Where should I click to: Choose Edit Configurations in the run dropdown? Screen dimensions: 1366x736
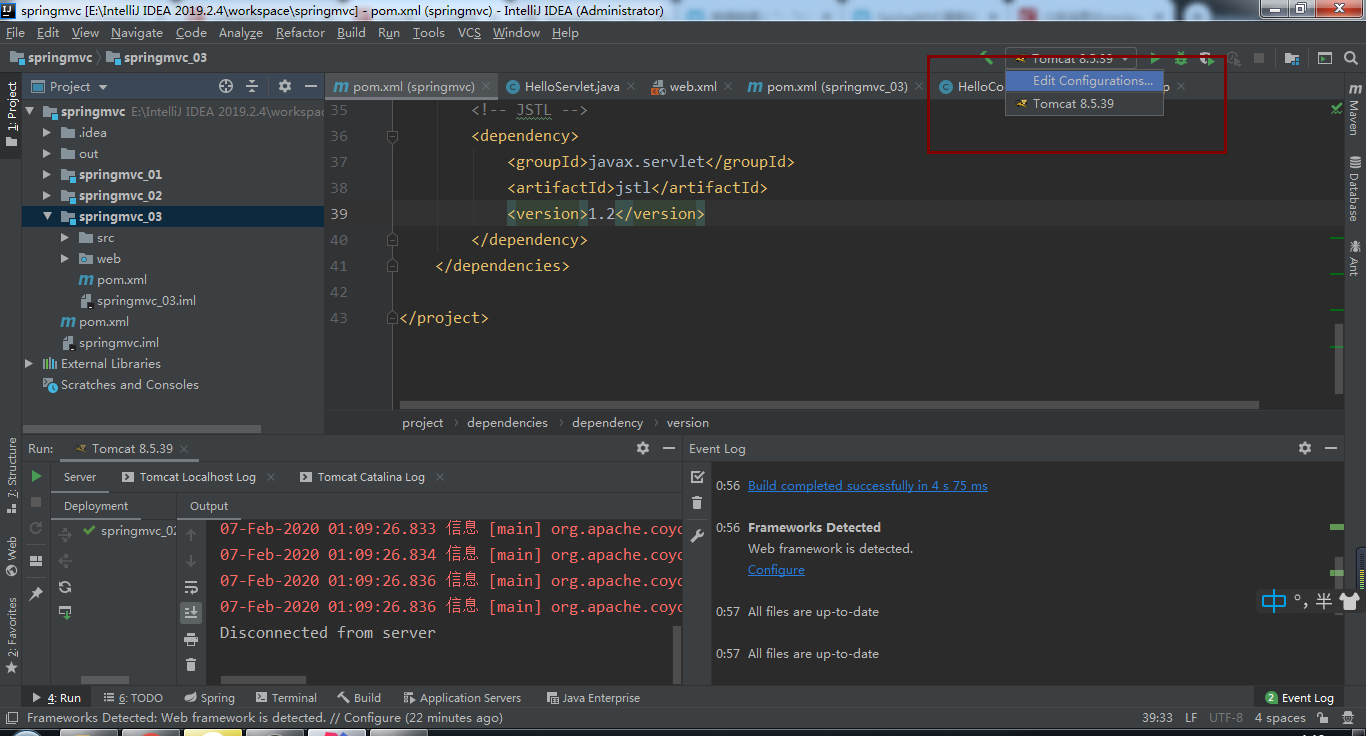(1084, 81)
